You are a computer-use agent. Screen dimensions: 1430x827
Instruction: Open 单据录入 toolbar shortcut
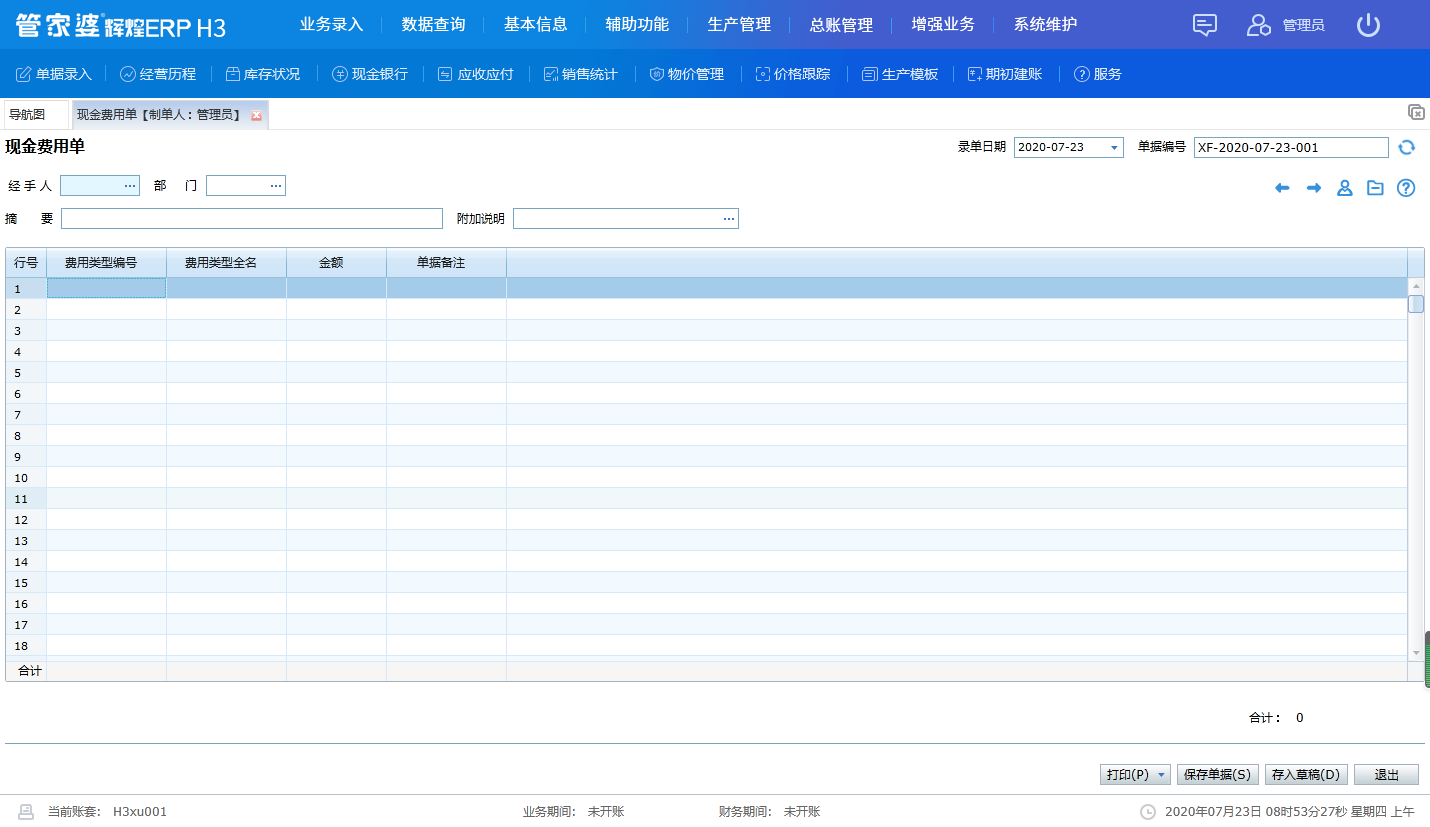point(54,74)
